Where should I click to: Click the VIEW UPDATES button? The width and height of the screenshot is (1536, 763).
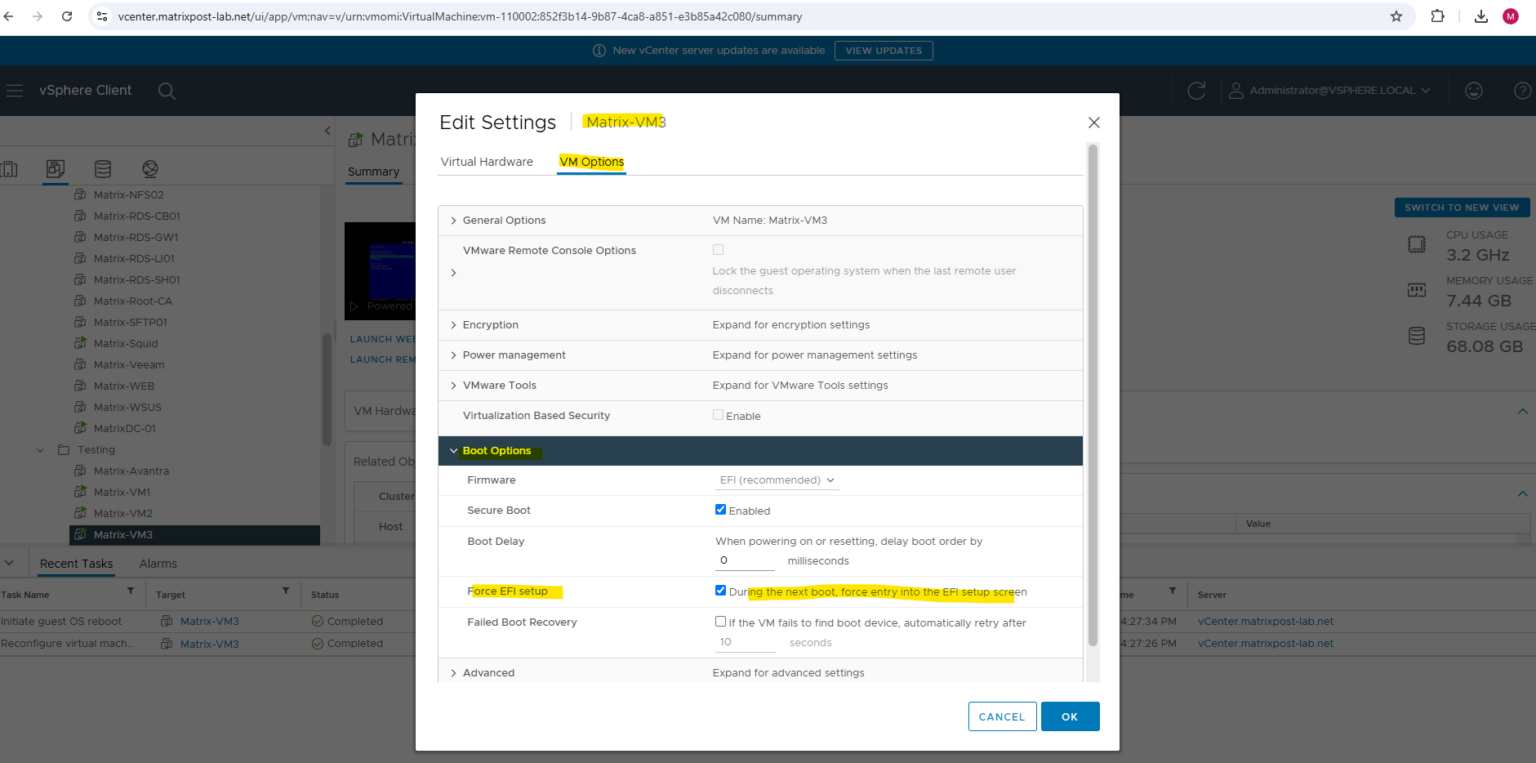pyautogui.click(x=883, y=50)
